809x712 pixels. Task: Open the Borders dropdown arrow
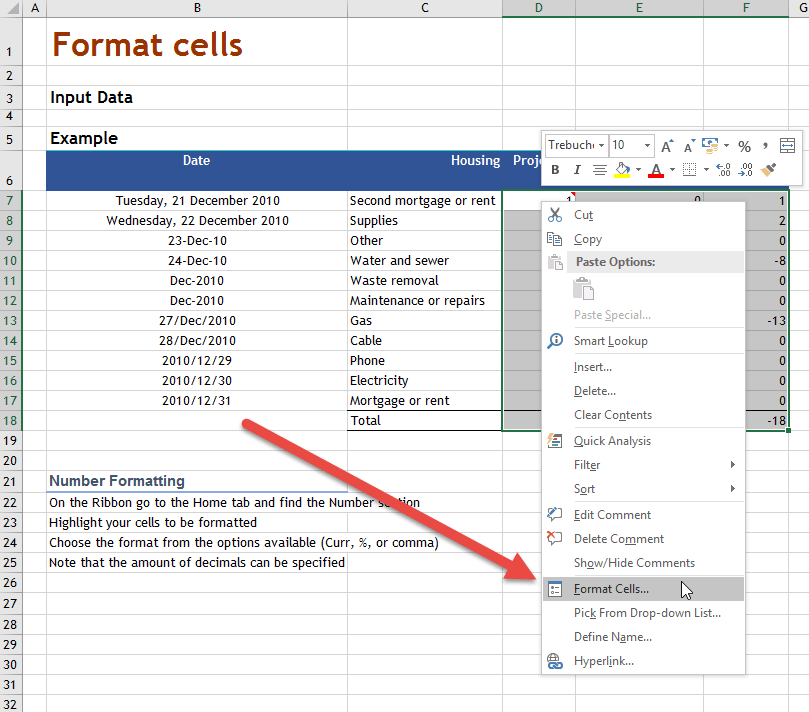706,170
